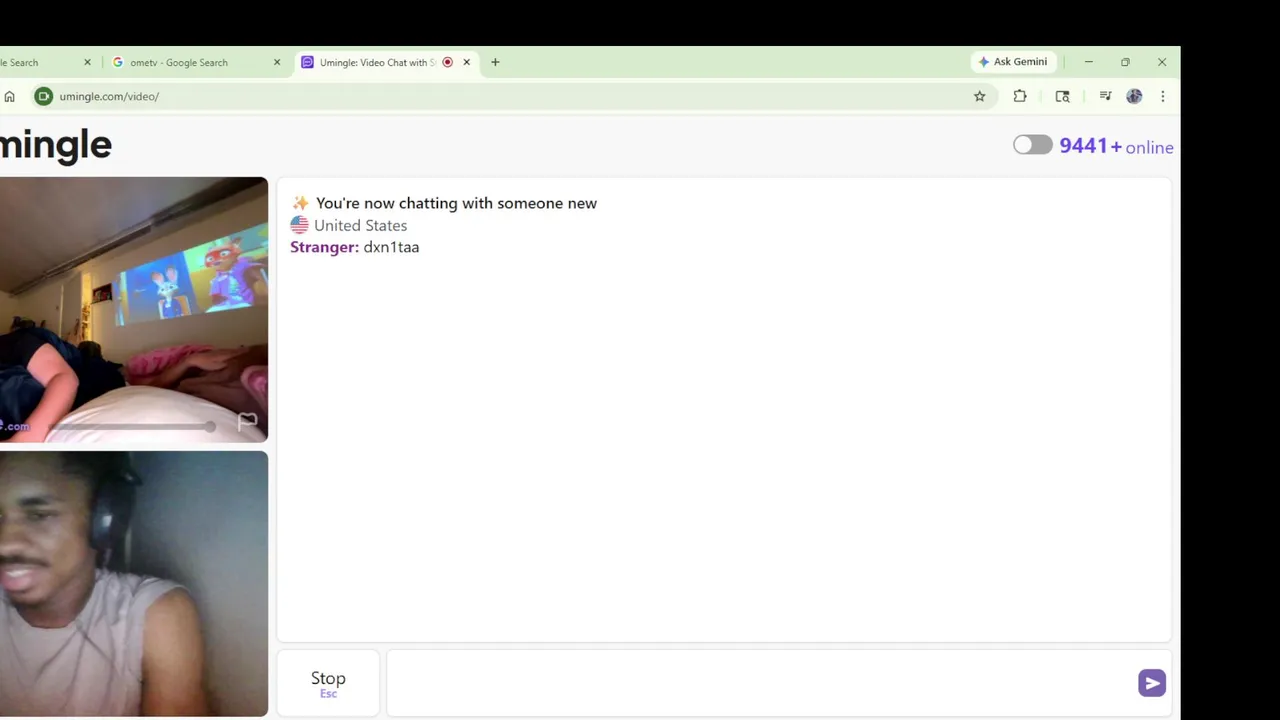Click the tab recording indicator dot

click(x=447, y=62)
